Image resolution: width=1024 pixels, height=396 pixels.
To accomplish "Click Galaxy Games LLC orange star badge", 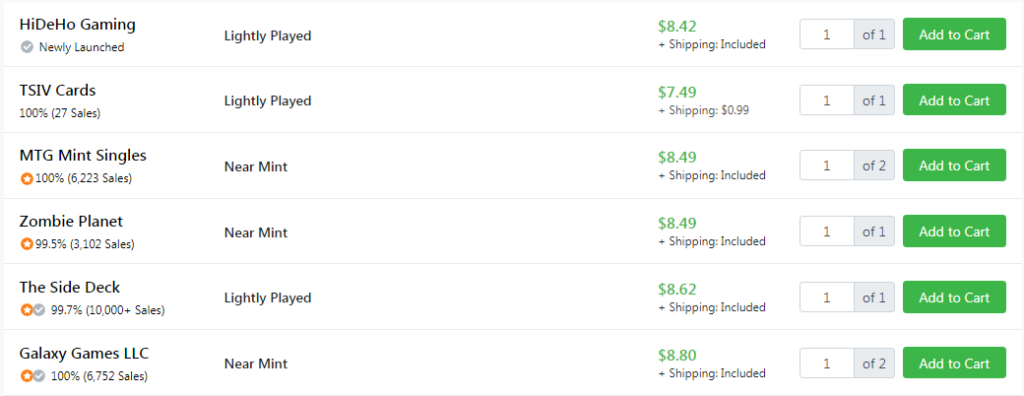I will tap(26, 376).
